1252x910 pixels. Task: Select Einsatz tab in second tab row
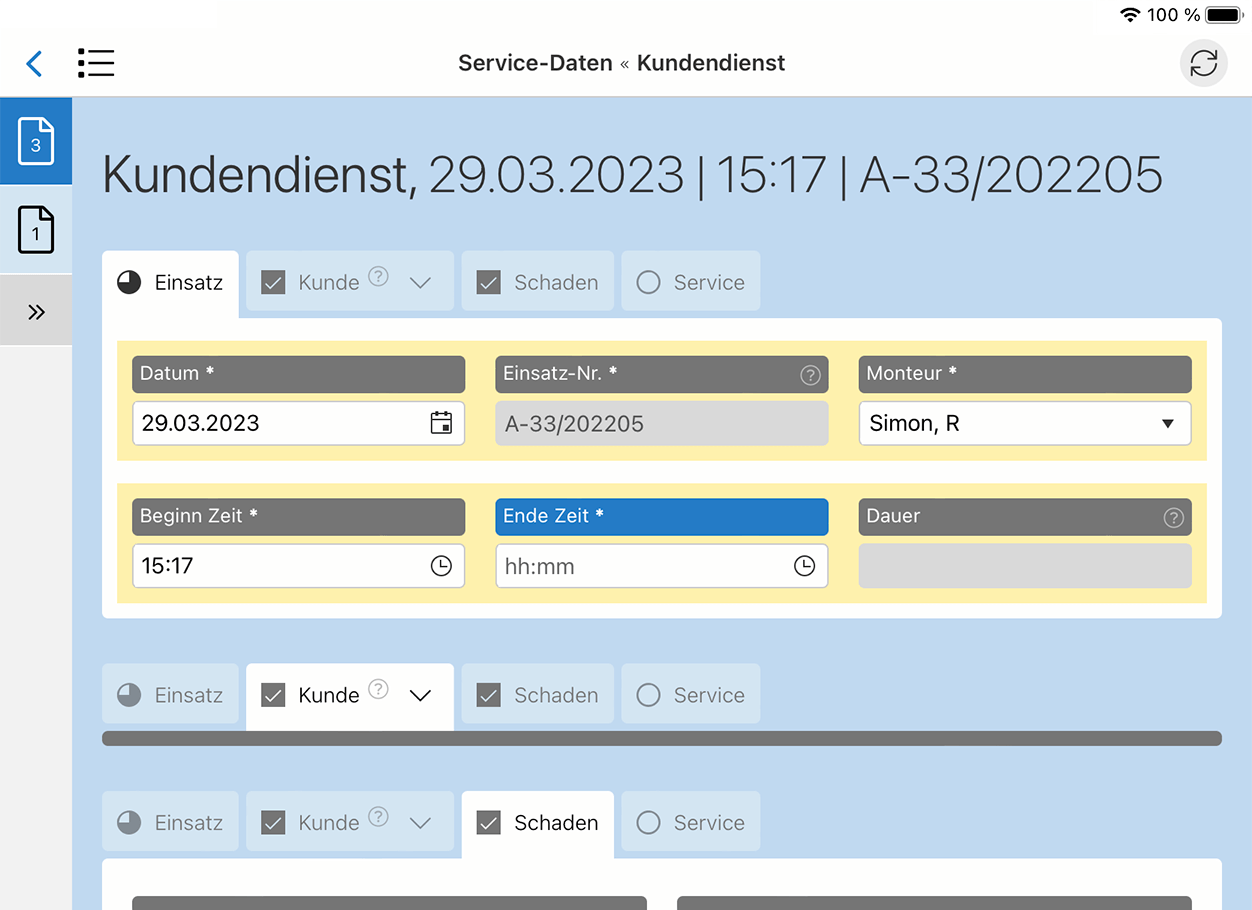(x=171, y=695)
